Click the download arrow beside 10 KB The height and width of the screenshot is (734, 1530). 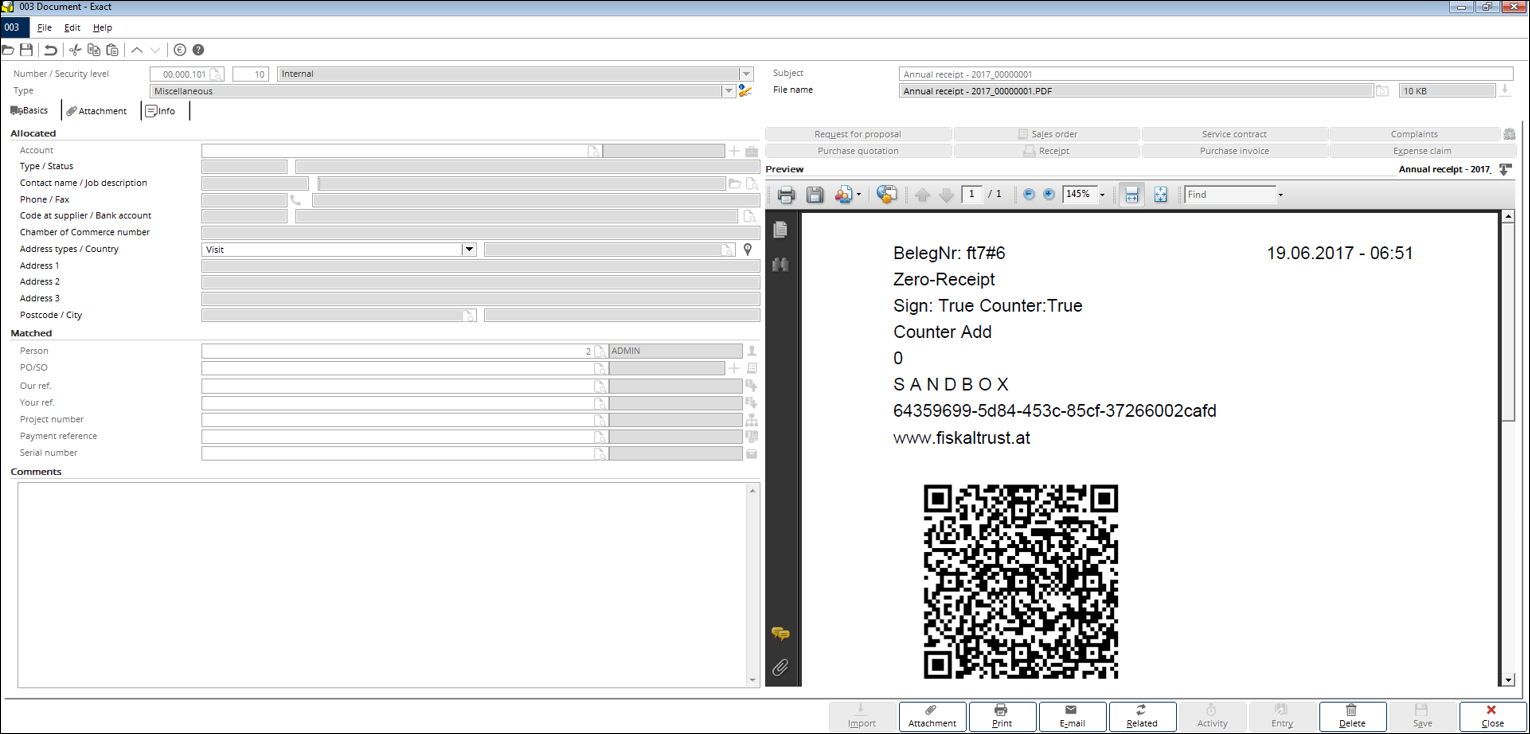tap(1505, 91)
